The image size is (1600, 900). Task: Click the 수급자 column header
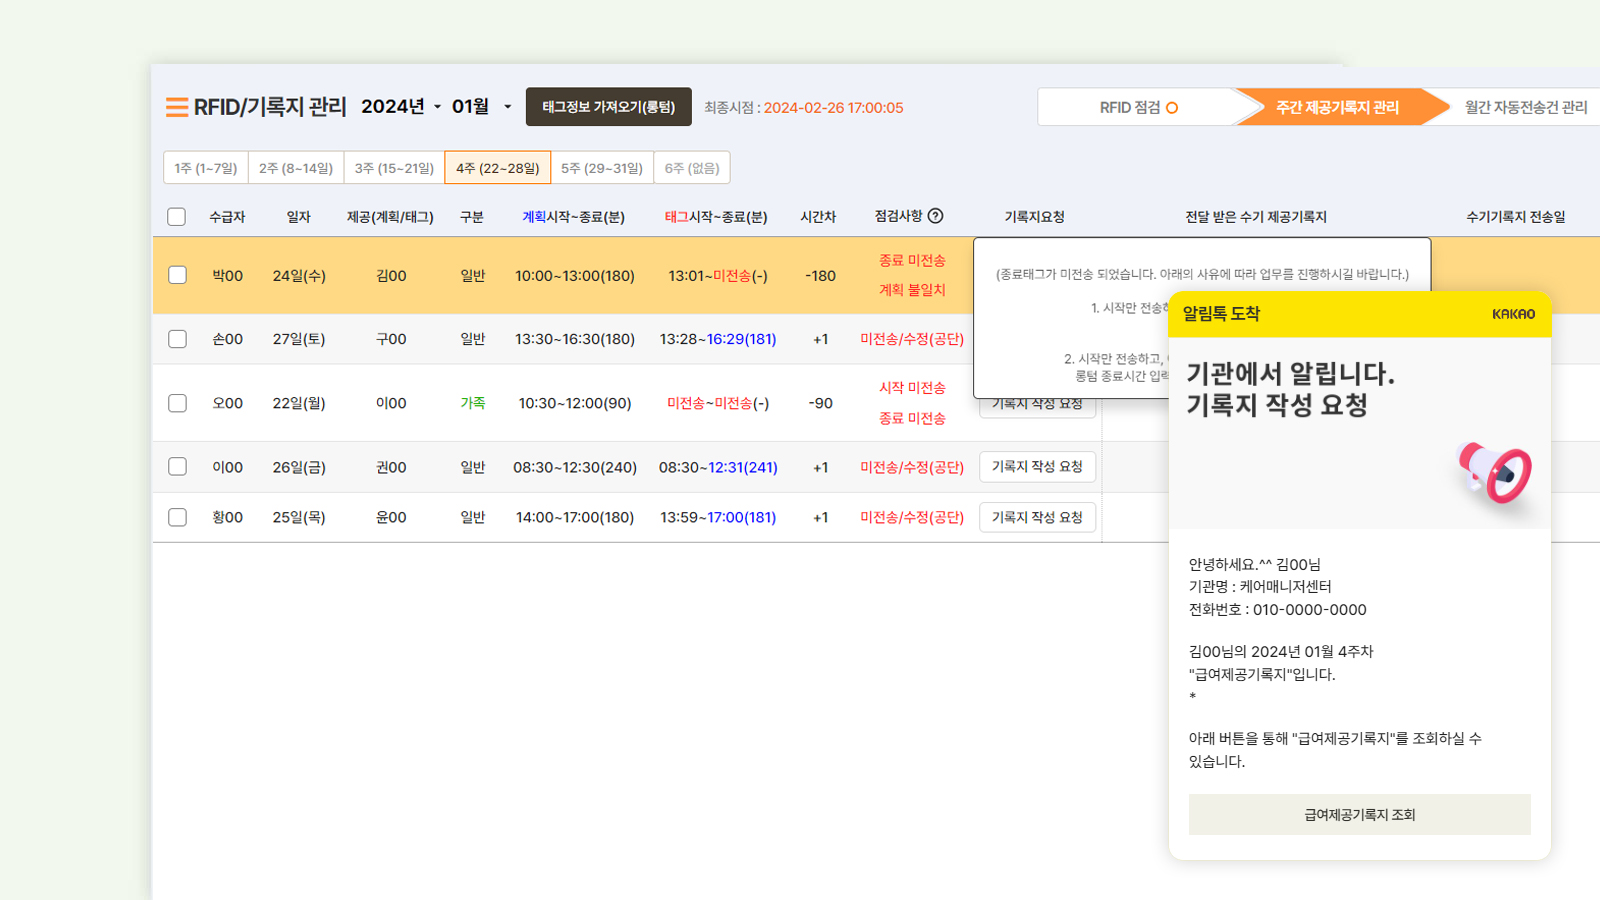(227, 217)
